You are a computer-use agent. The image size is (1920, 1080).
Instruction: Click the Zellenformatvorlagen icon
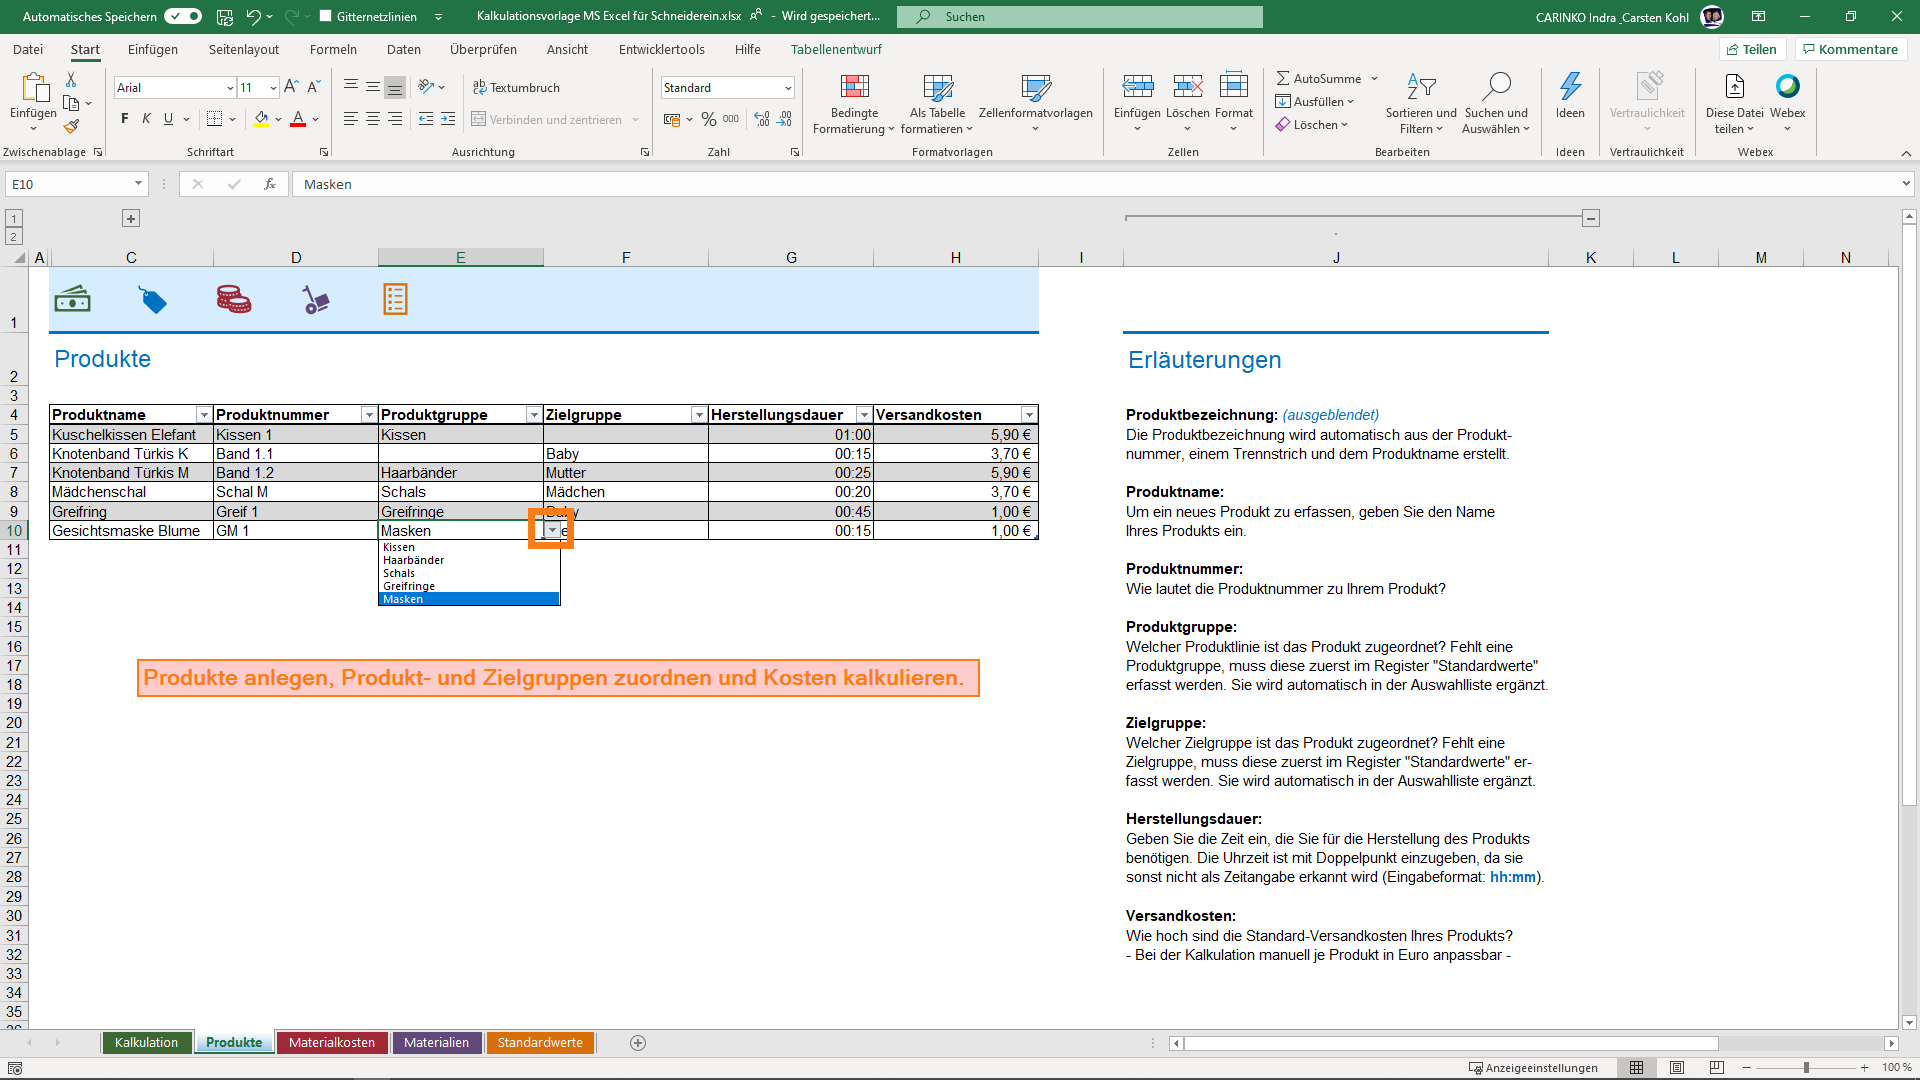point(1036,88)
